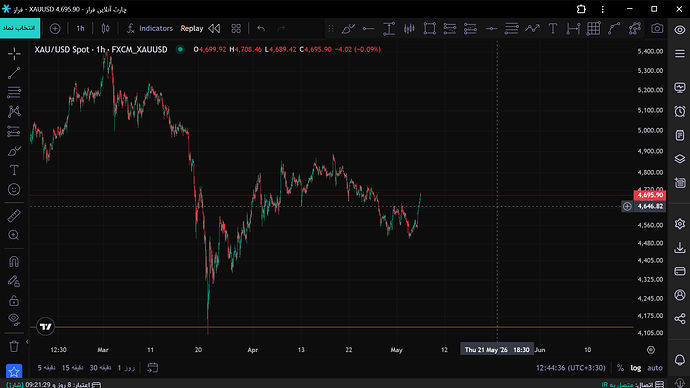Switch to the 5-minute quick timeframe
Viewport: 690px width, 388px height.
click(46, 368)
